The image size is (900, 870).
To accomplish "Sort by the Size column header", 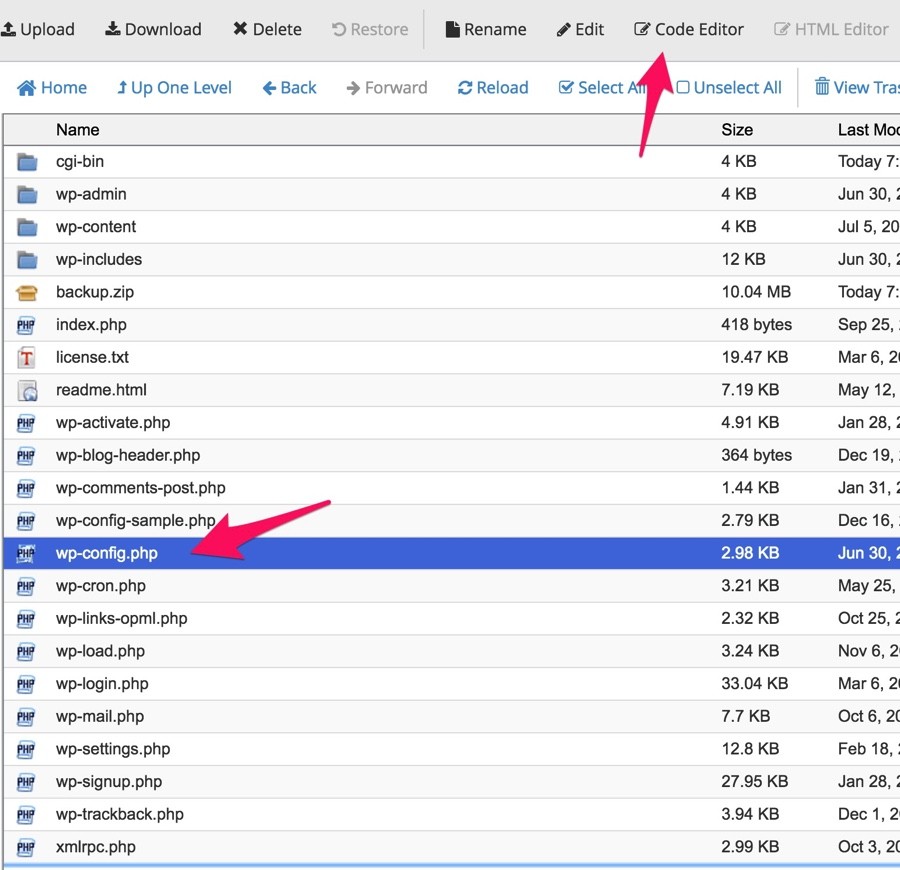I will (737, 130).
